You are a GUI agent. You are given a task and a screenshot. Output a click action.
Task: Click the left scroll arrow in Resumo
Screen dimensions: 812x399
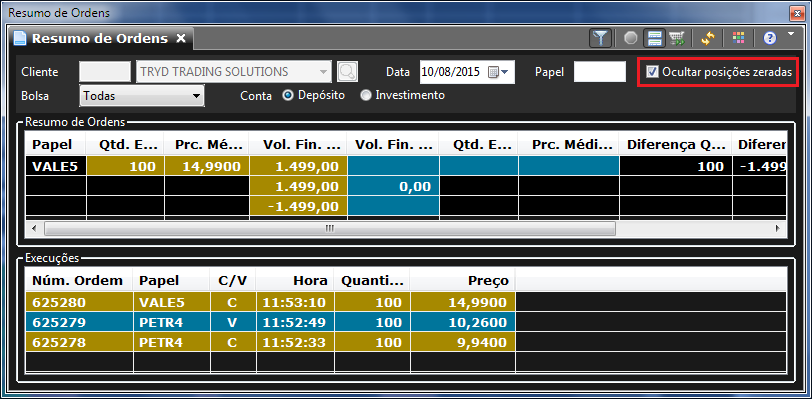[x=34, y=229]
